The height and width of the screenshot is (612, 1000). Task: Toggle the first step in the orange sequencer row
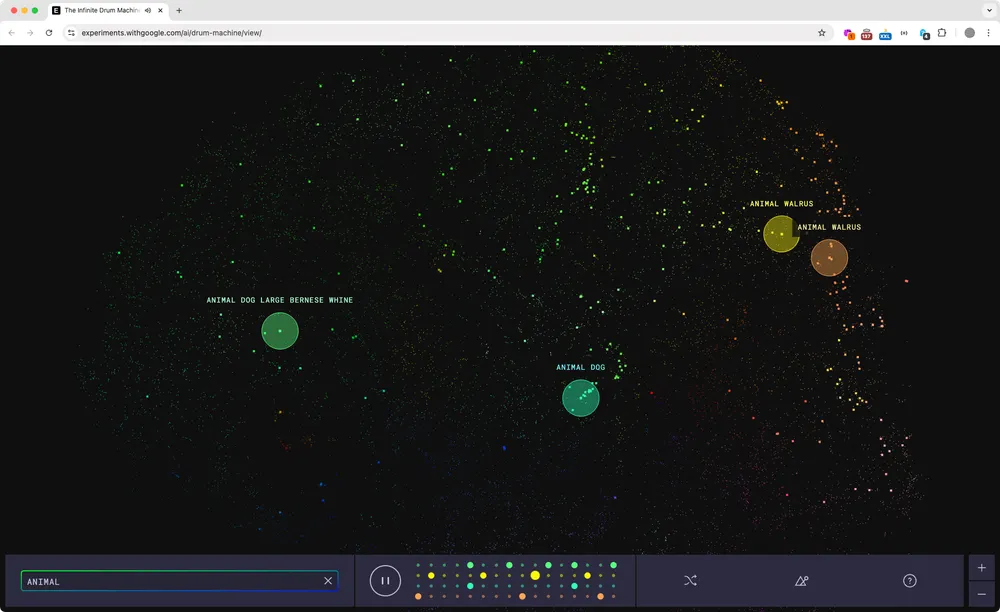[x=418, y=597]
